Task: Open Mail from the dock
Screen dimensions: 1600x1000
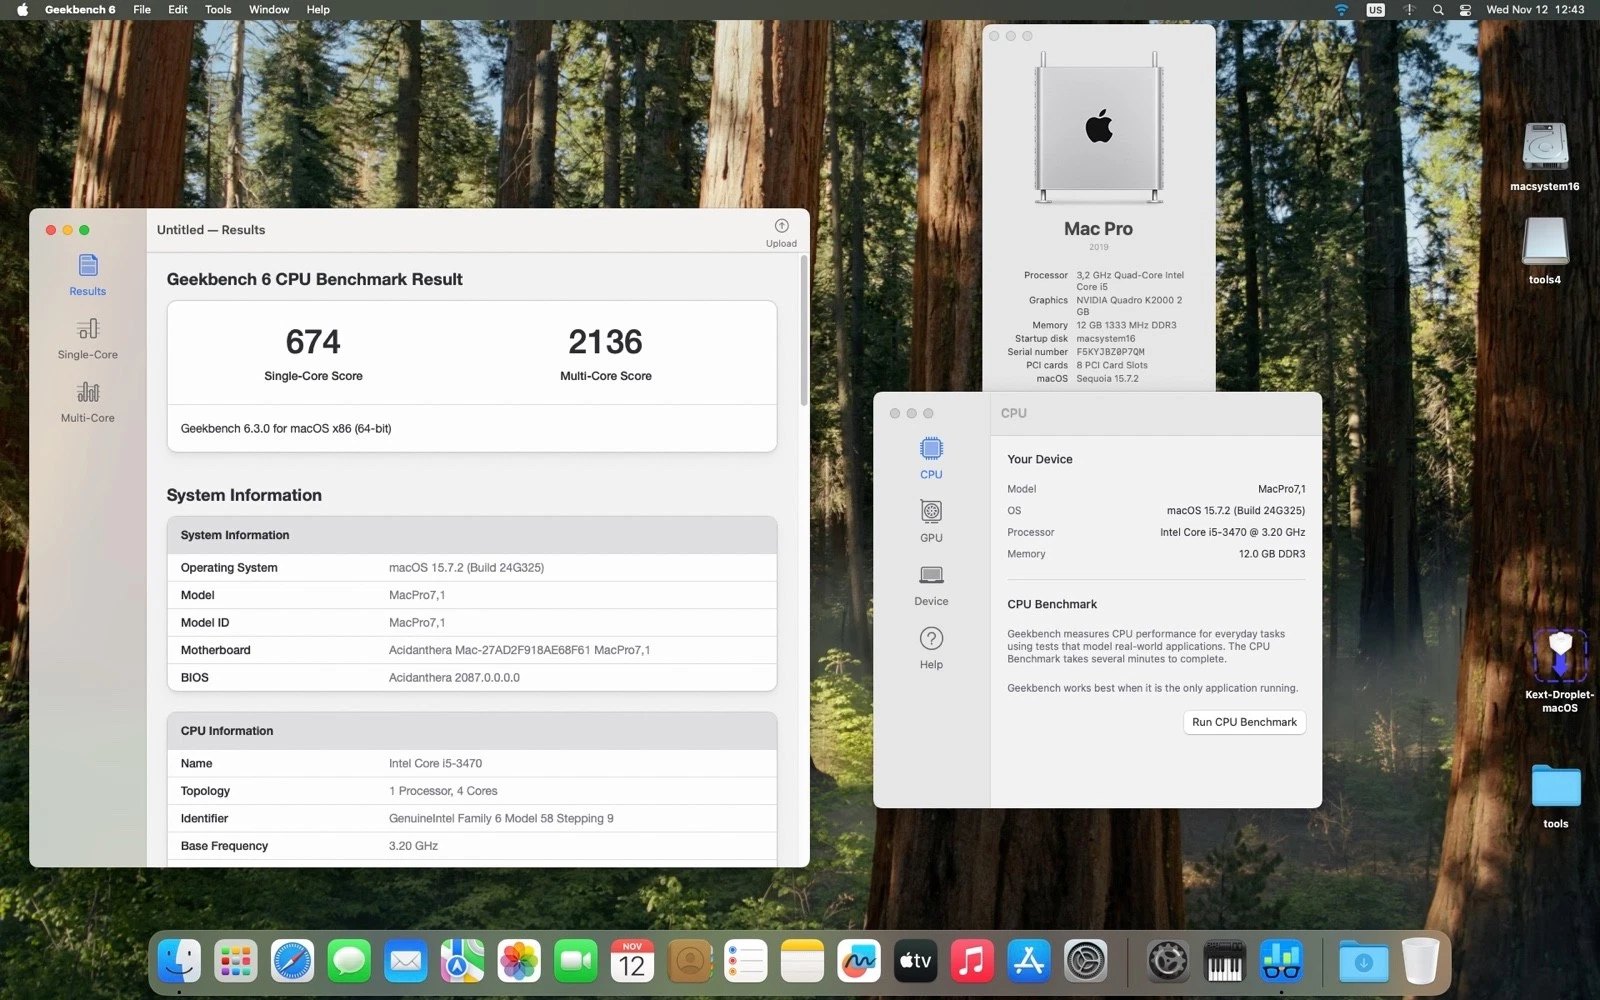Action: point(406,962)
